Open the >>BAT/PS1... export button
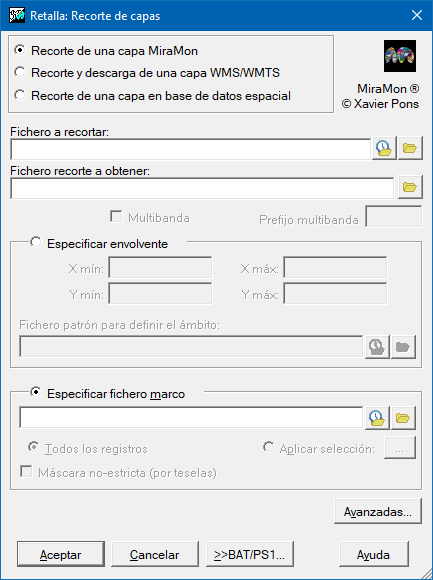The image size is (433, 580). coord(250,554)
